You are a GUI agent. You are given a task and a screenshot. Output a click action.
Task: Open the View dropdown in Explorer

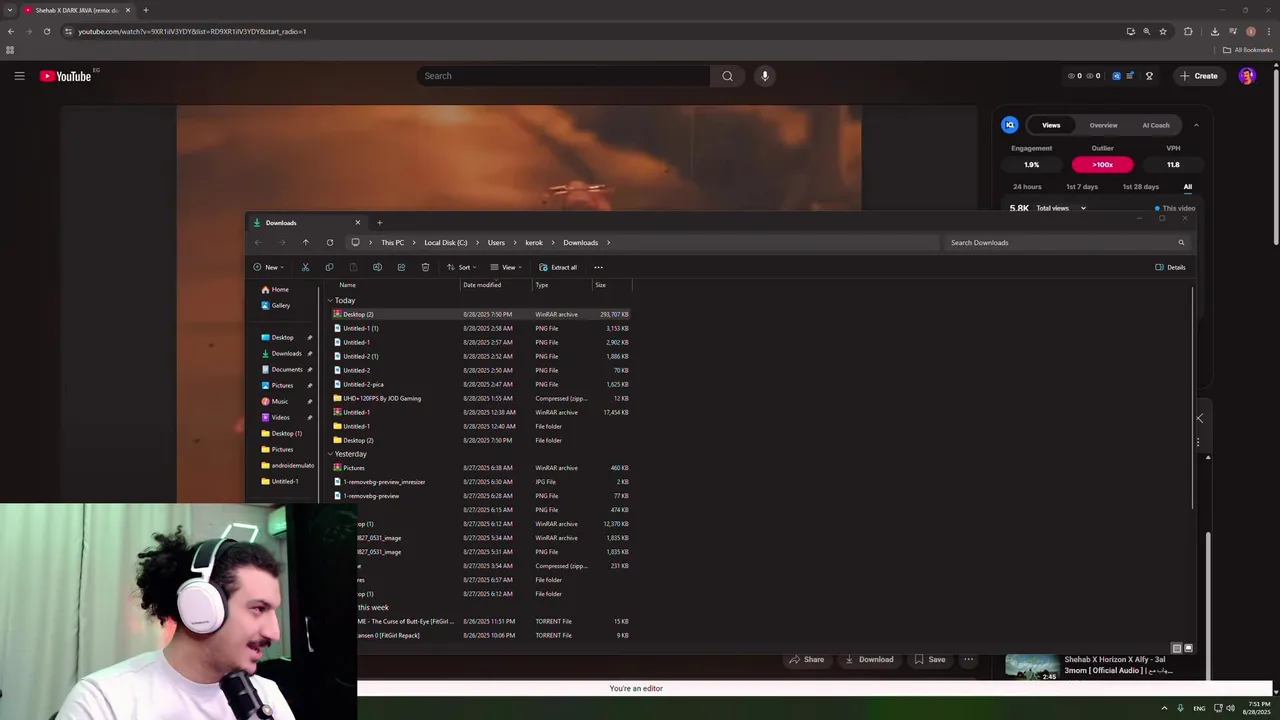click(x=506, y=267)
